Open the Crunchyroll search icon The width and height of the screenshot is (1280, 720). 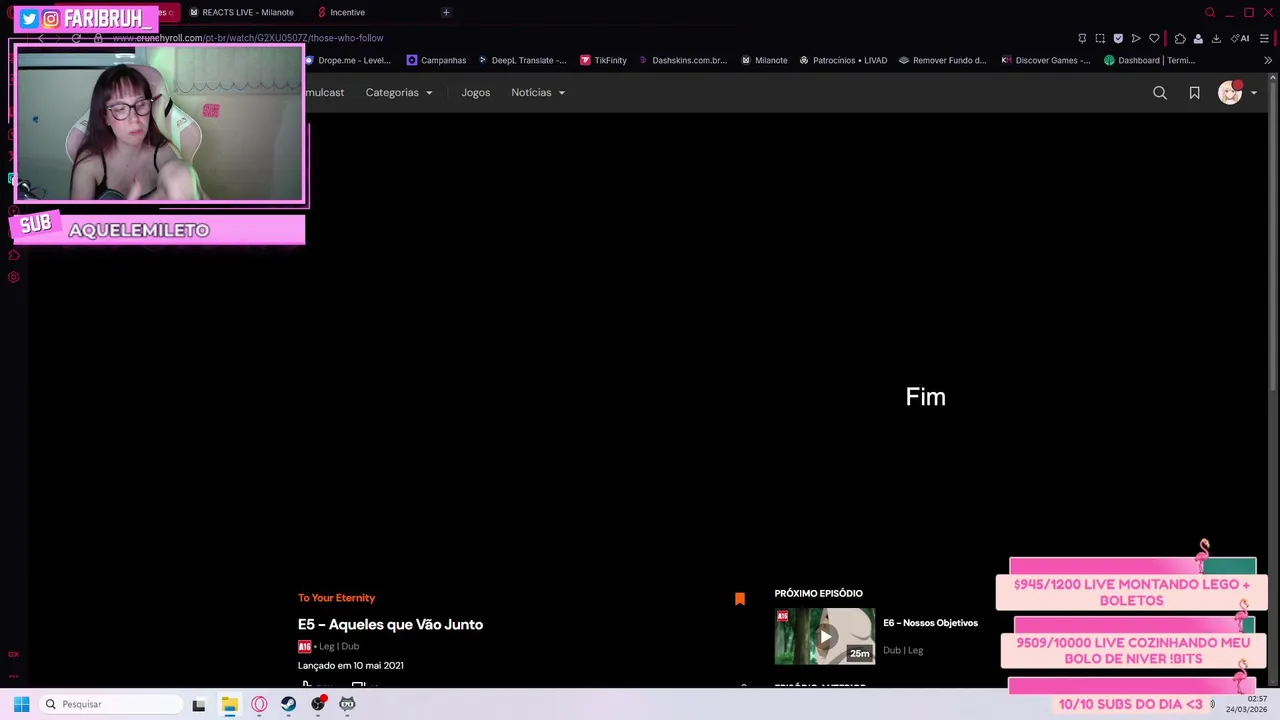click(x=1160, y=93)
